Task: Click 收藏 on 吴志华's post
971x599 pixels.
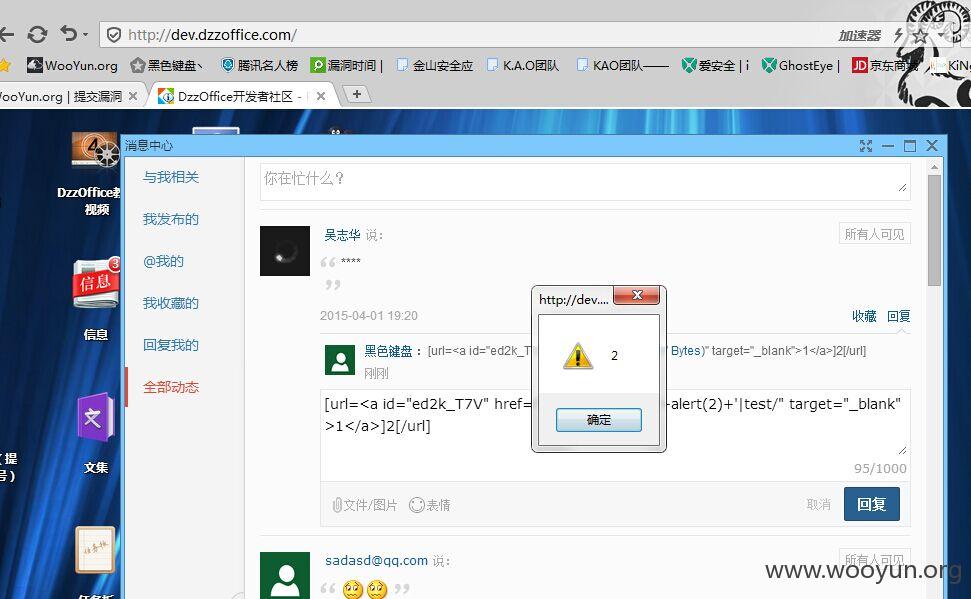Action: [864, 317]
